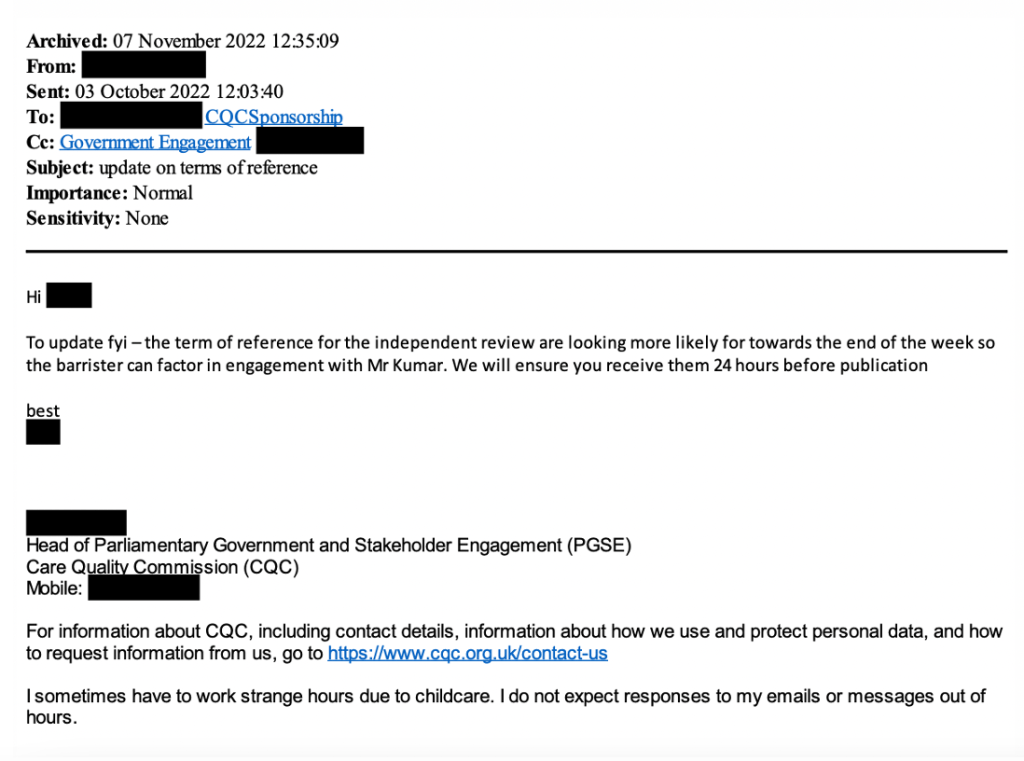
Task: Click the redacted mobile number
Action: coord(144,588)
